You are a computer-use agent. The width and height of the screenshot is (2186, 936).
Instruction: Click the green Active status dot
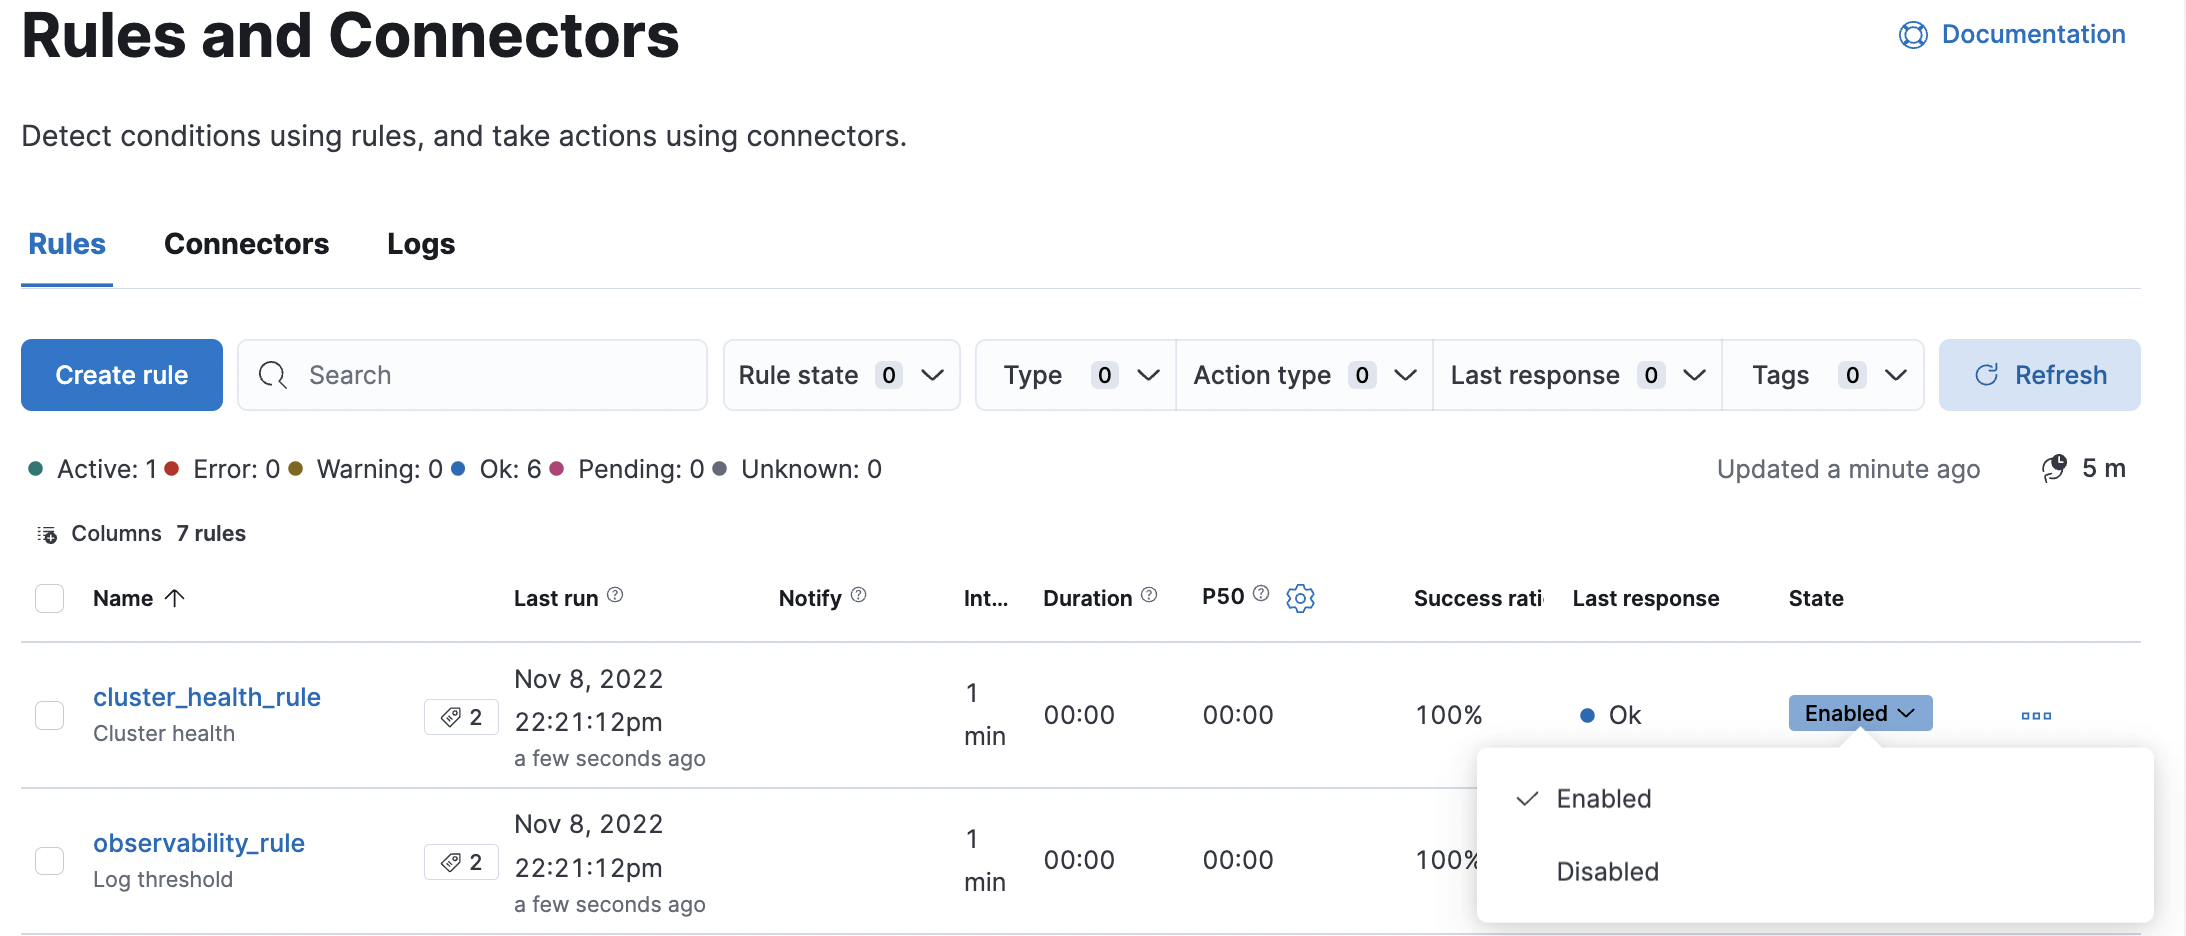tap(37, 468)
